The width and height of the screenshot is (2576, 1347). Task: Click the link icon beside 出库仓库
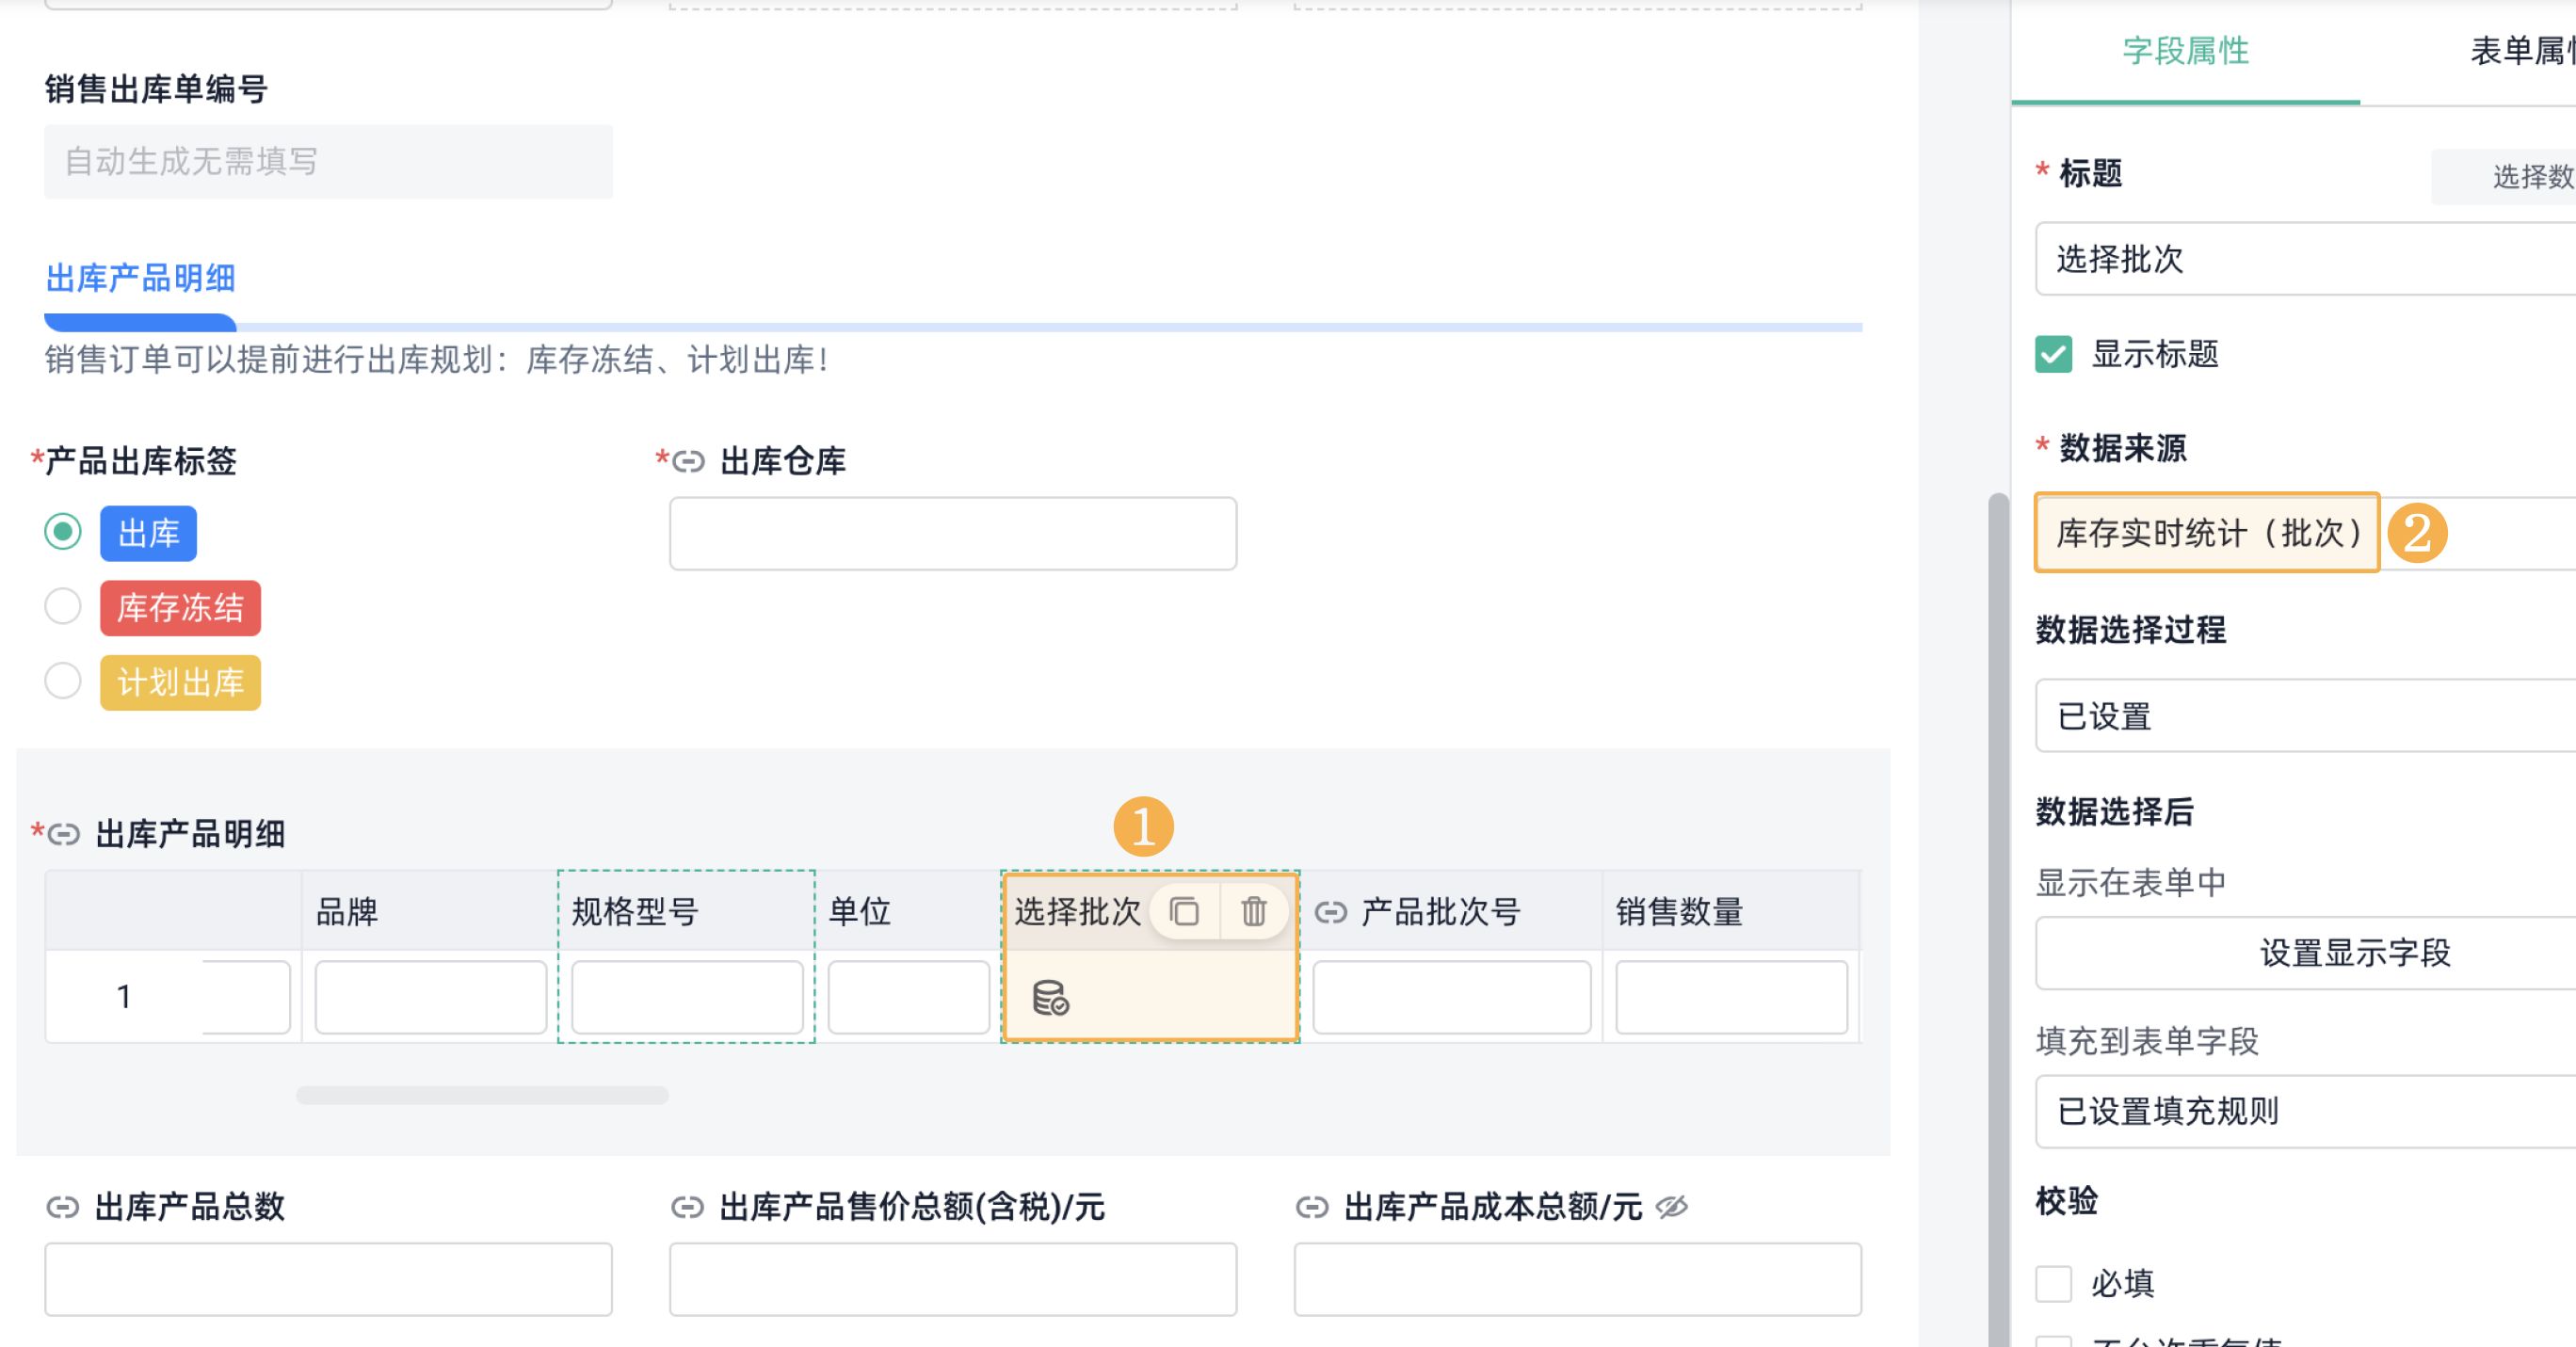pos(688,461)
